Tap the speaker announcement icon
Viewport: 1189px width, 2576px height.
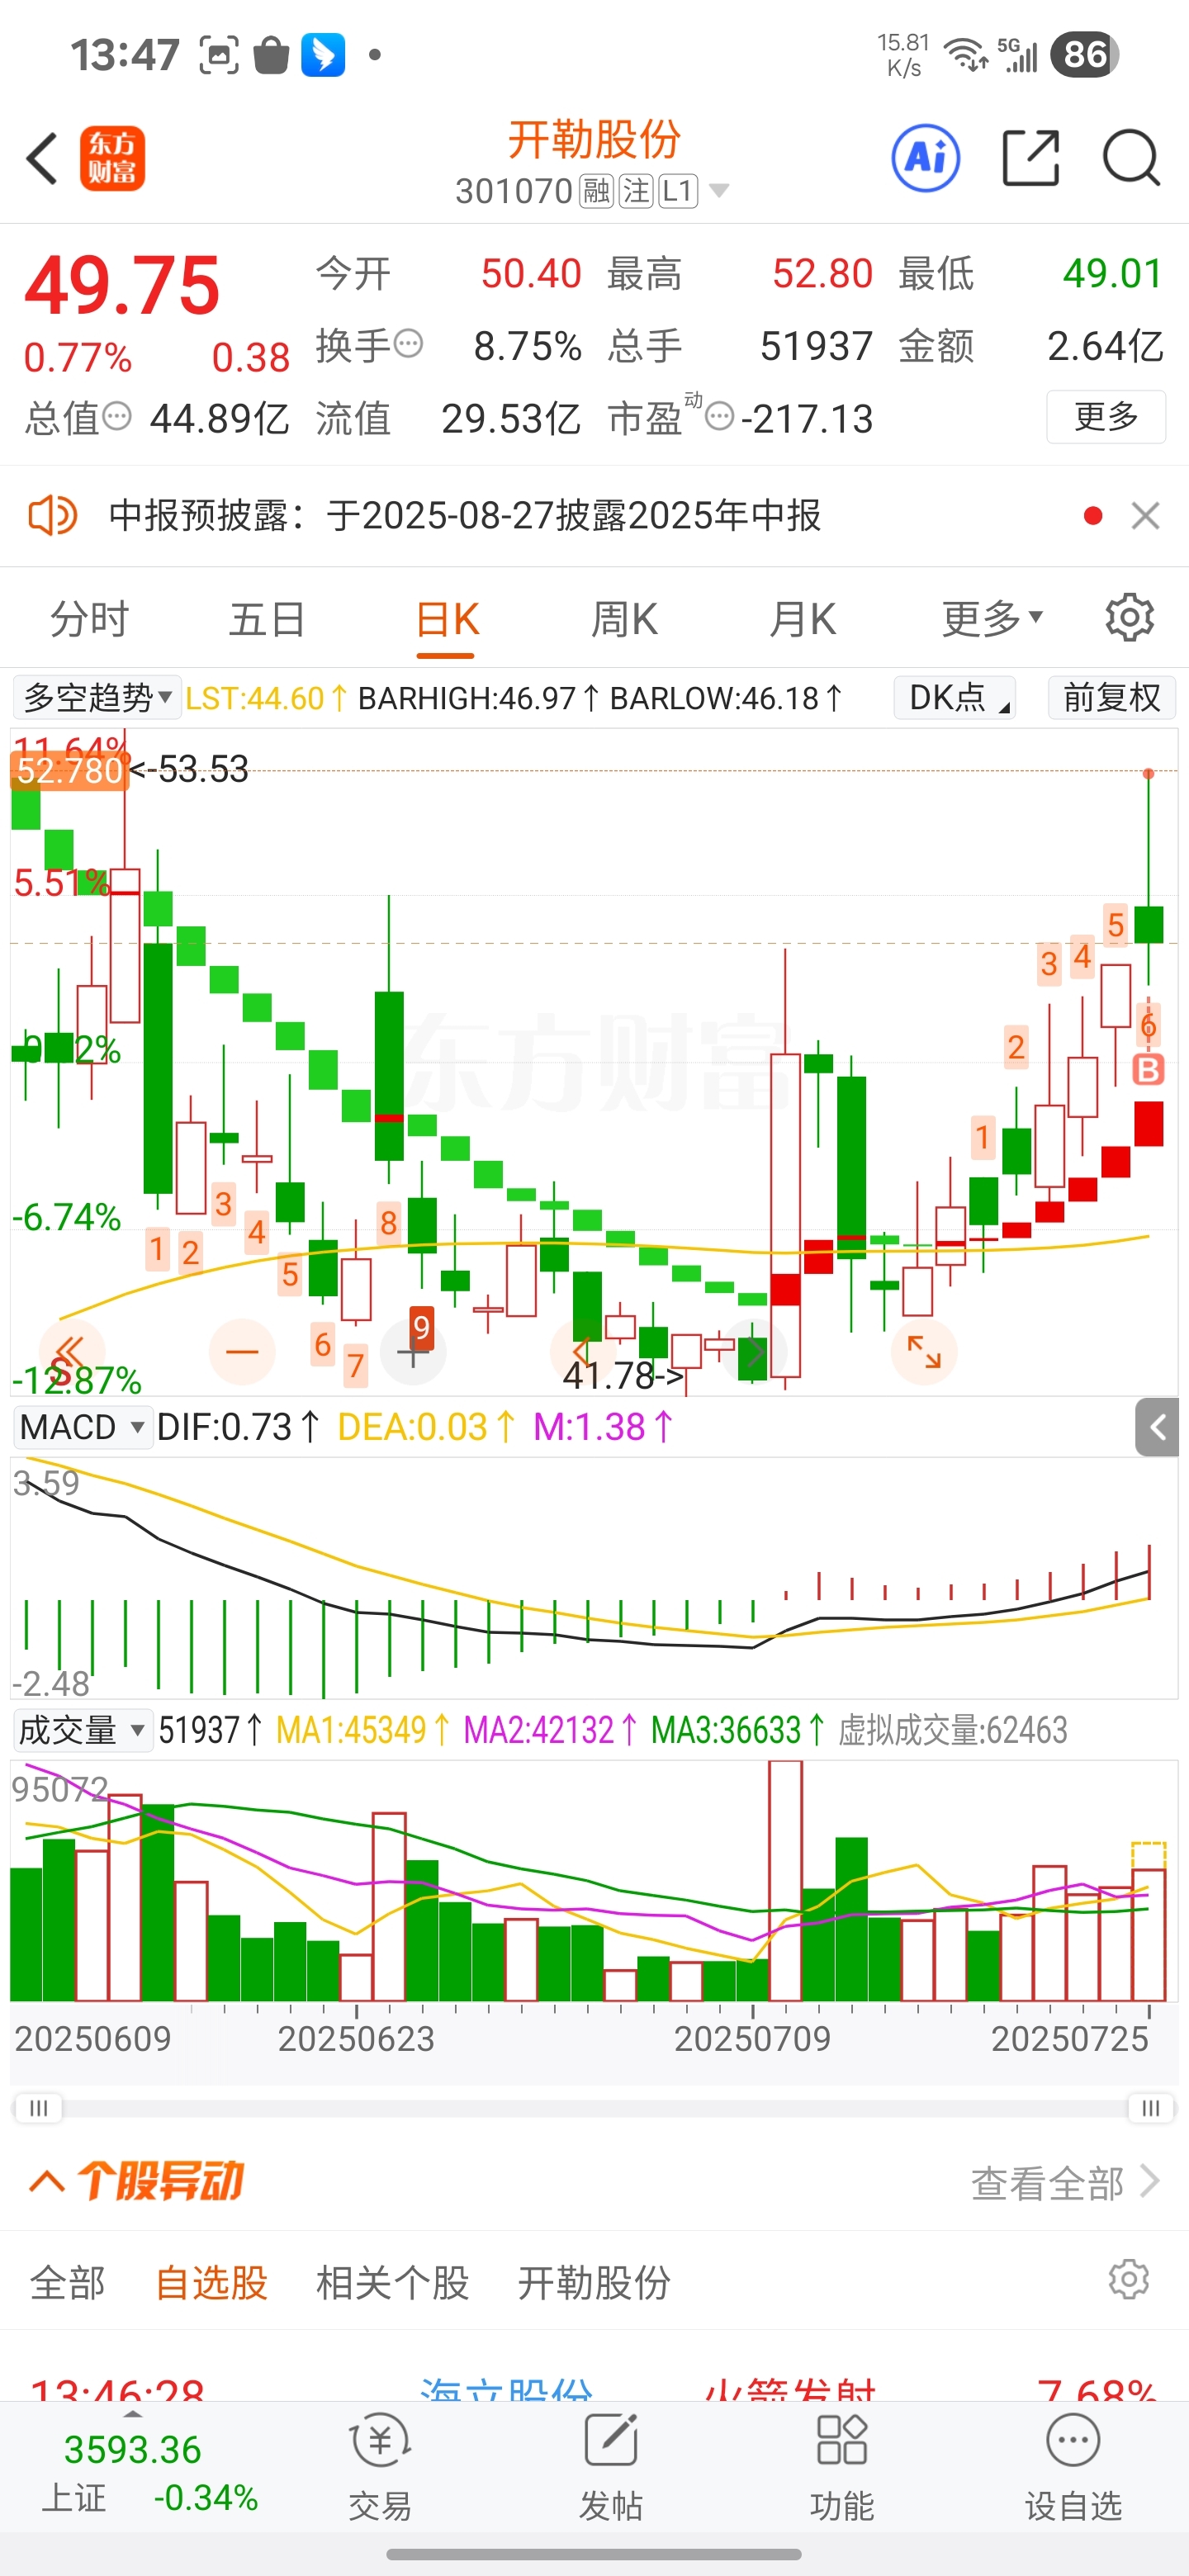[52, 515]
